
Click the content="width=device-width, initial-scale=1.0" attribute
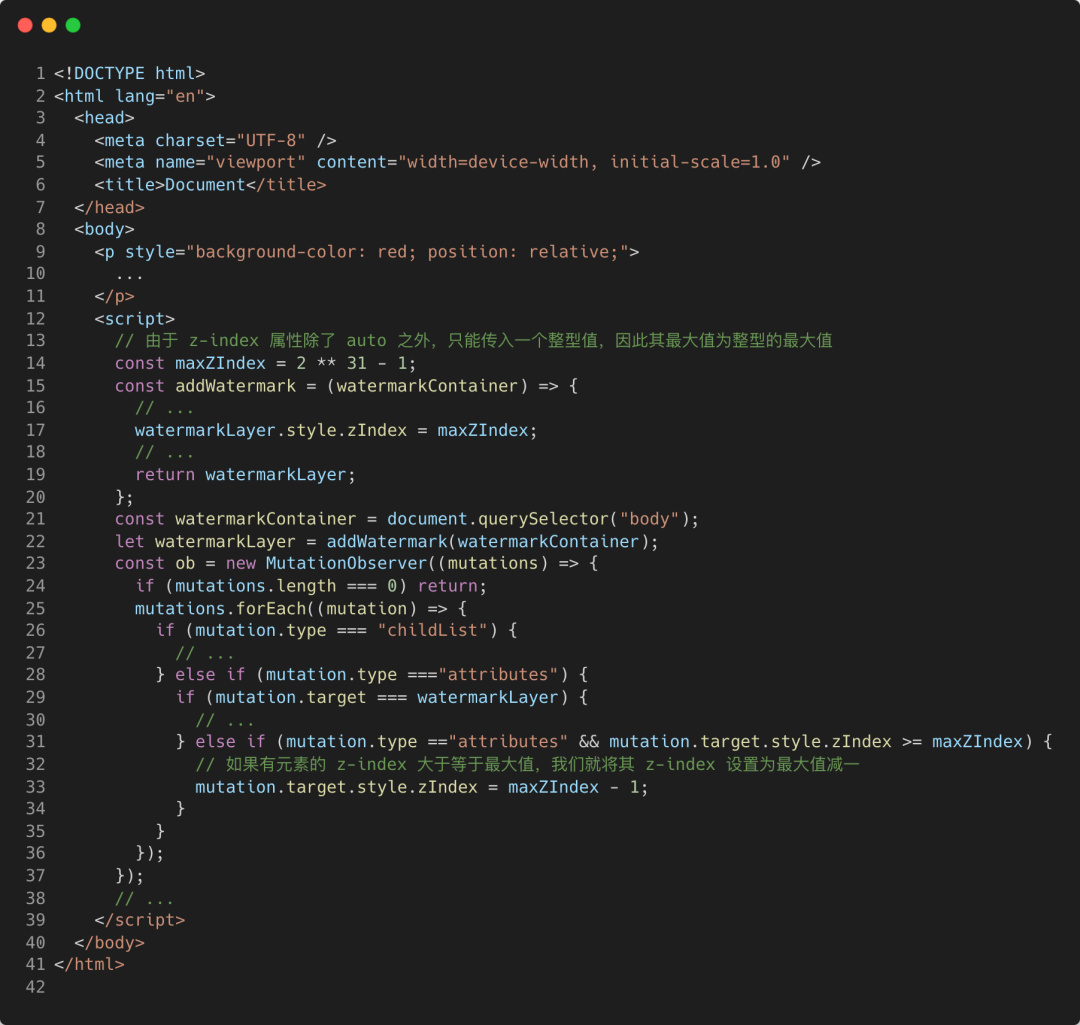point(553,163)
